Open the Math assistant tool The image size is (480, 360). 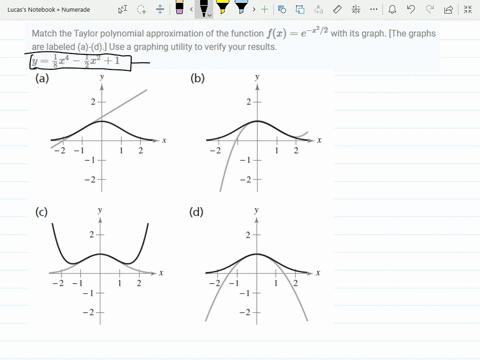click(x=356, y=9)
